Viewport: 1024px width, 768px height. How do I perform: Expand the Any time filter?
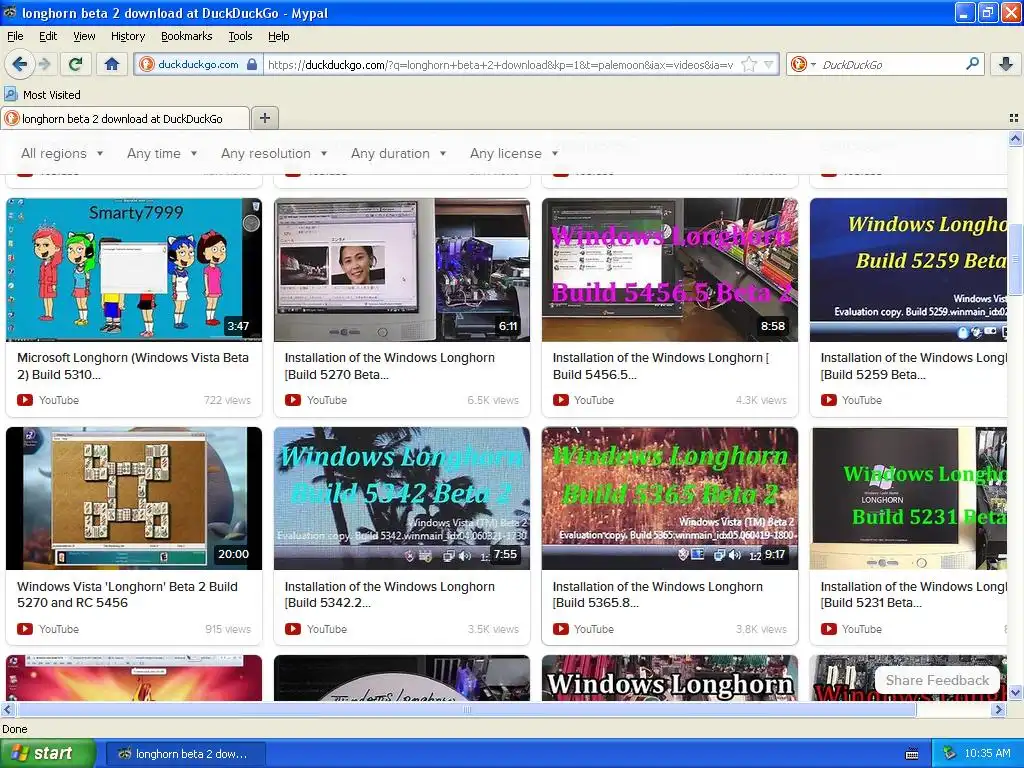162,153
